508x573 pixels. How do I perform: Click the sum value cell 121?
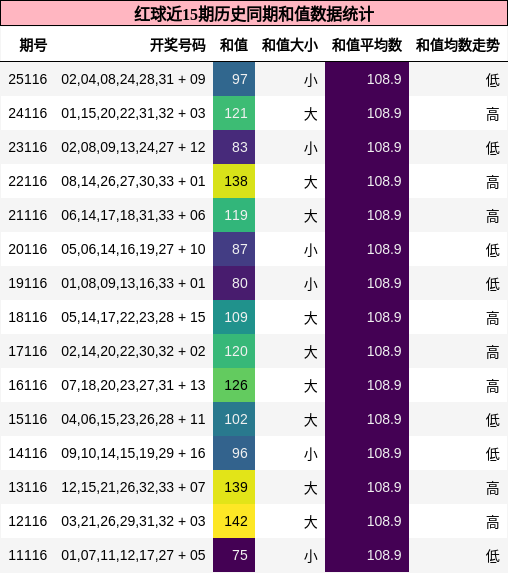pyautogui.click(x=234, y=113)
